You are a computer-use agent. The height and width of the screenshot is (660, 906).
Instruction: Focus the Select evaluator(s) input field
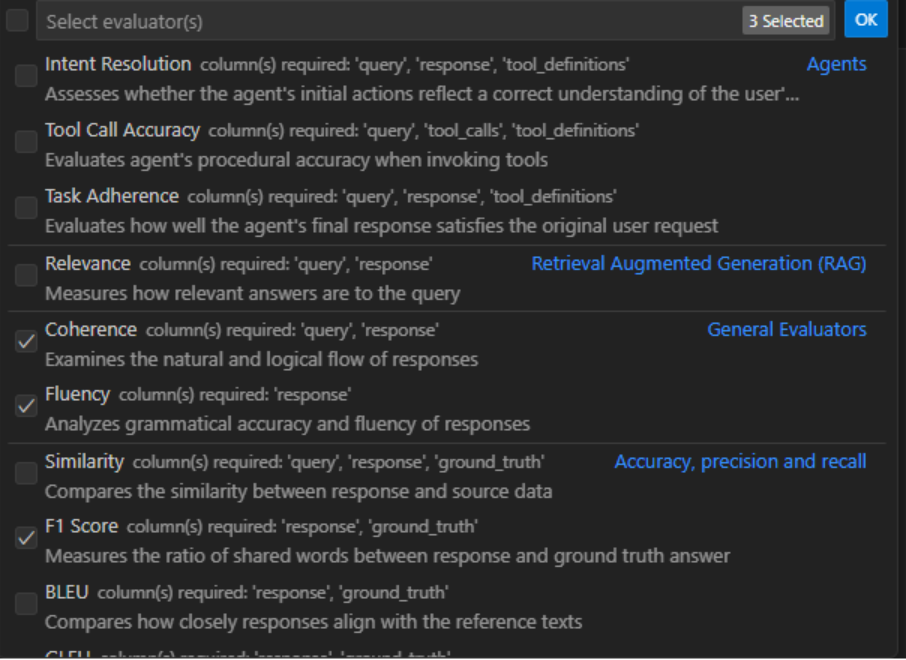click(388, 21)
